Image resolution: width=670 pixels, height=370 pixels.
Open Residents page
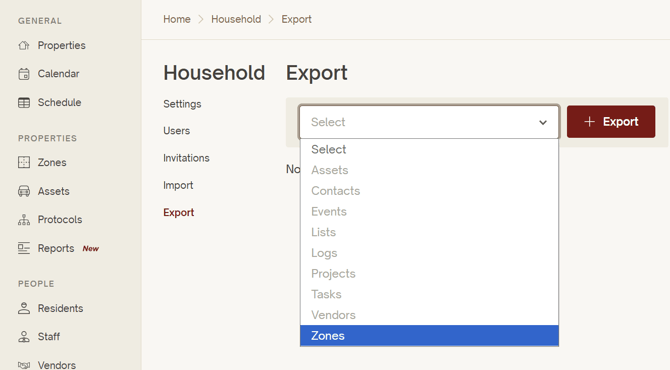pyautogui.click(x=60, y=308)
